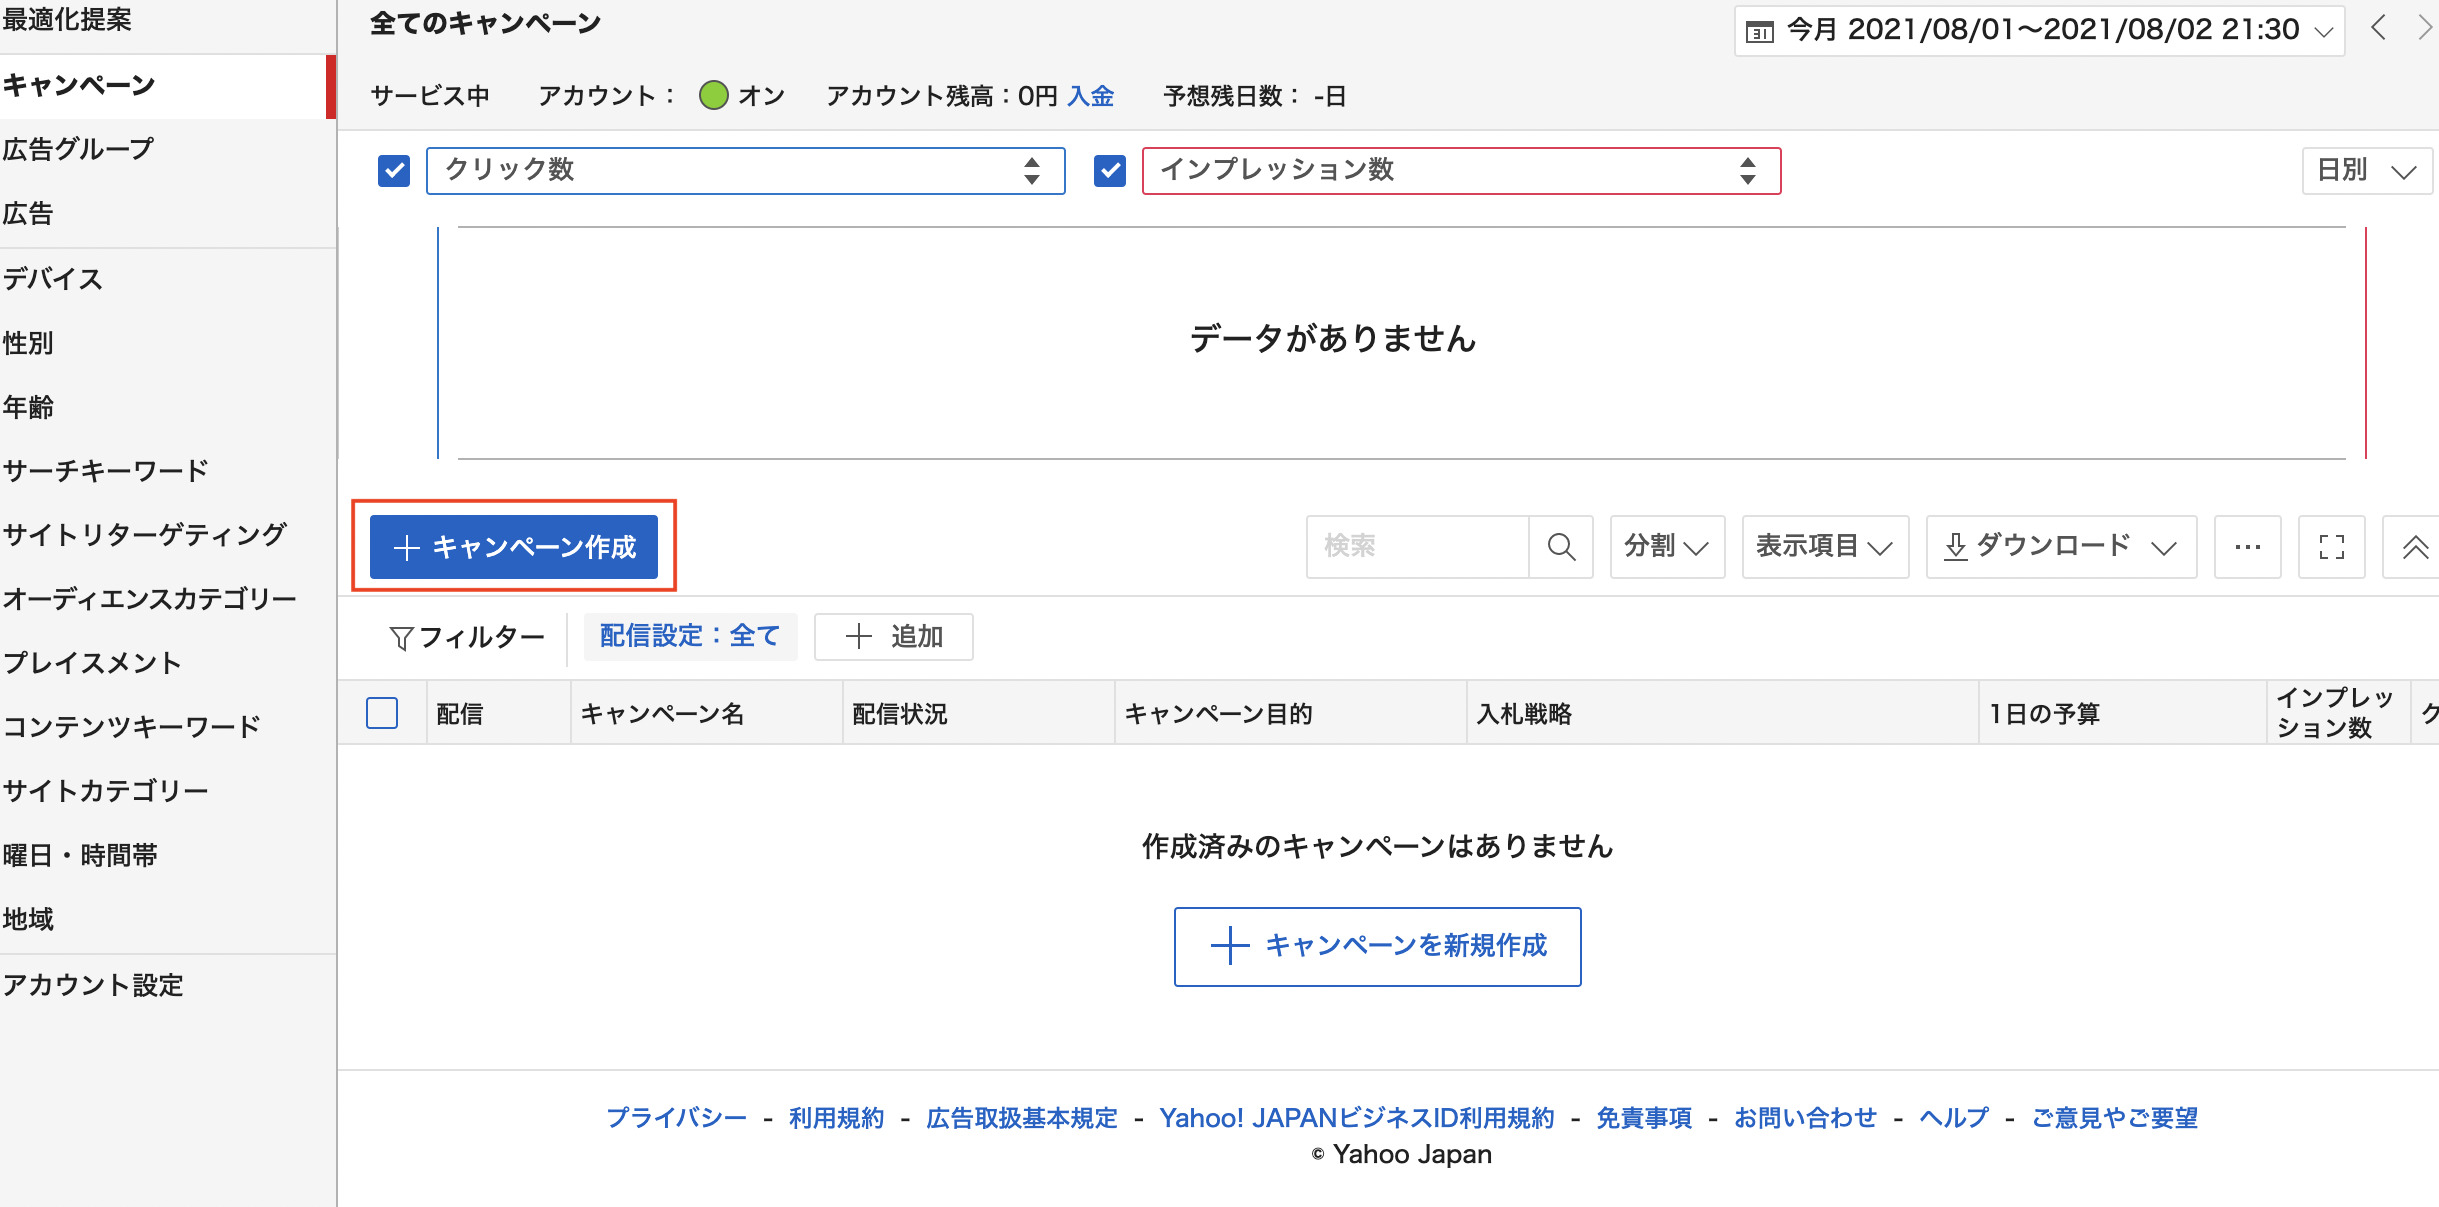Click the search magnifier icon
Viewport: 2439px width, 1207px height.
pos(1561,547)
